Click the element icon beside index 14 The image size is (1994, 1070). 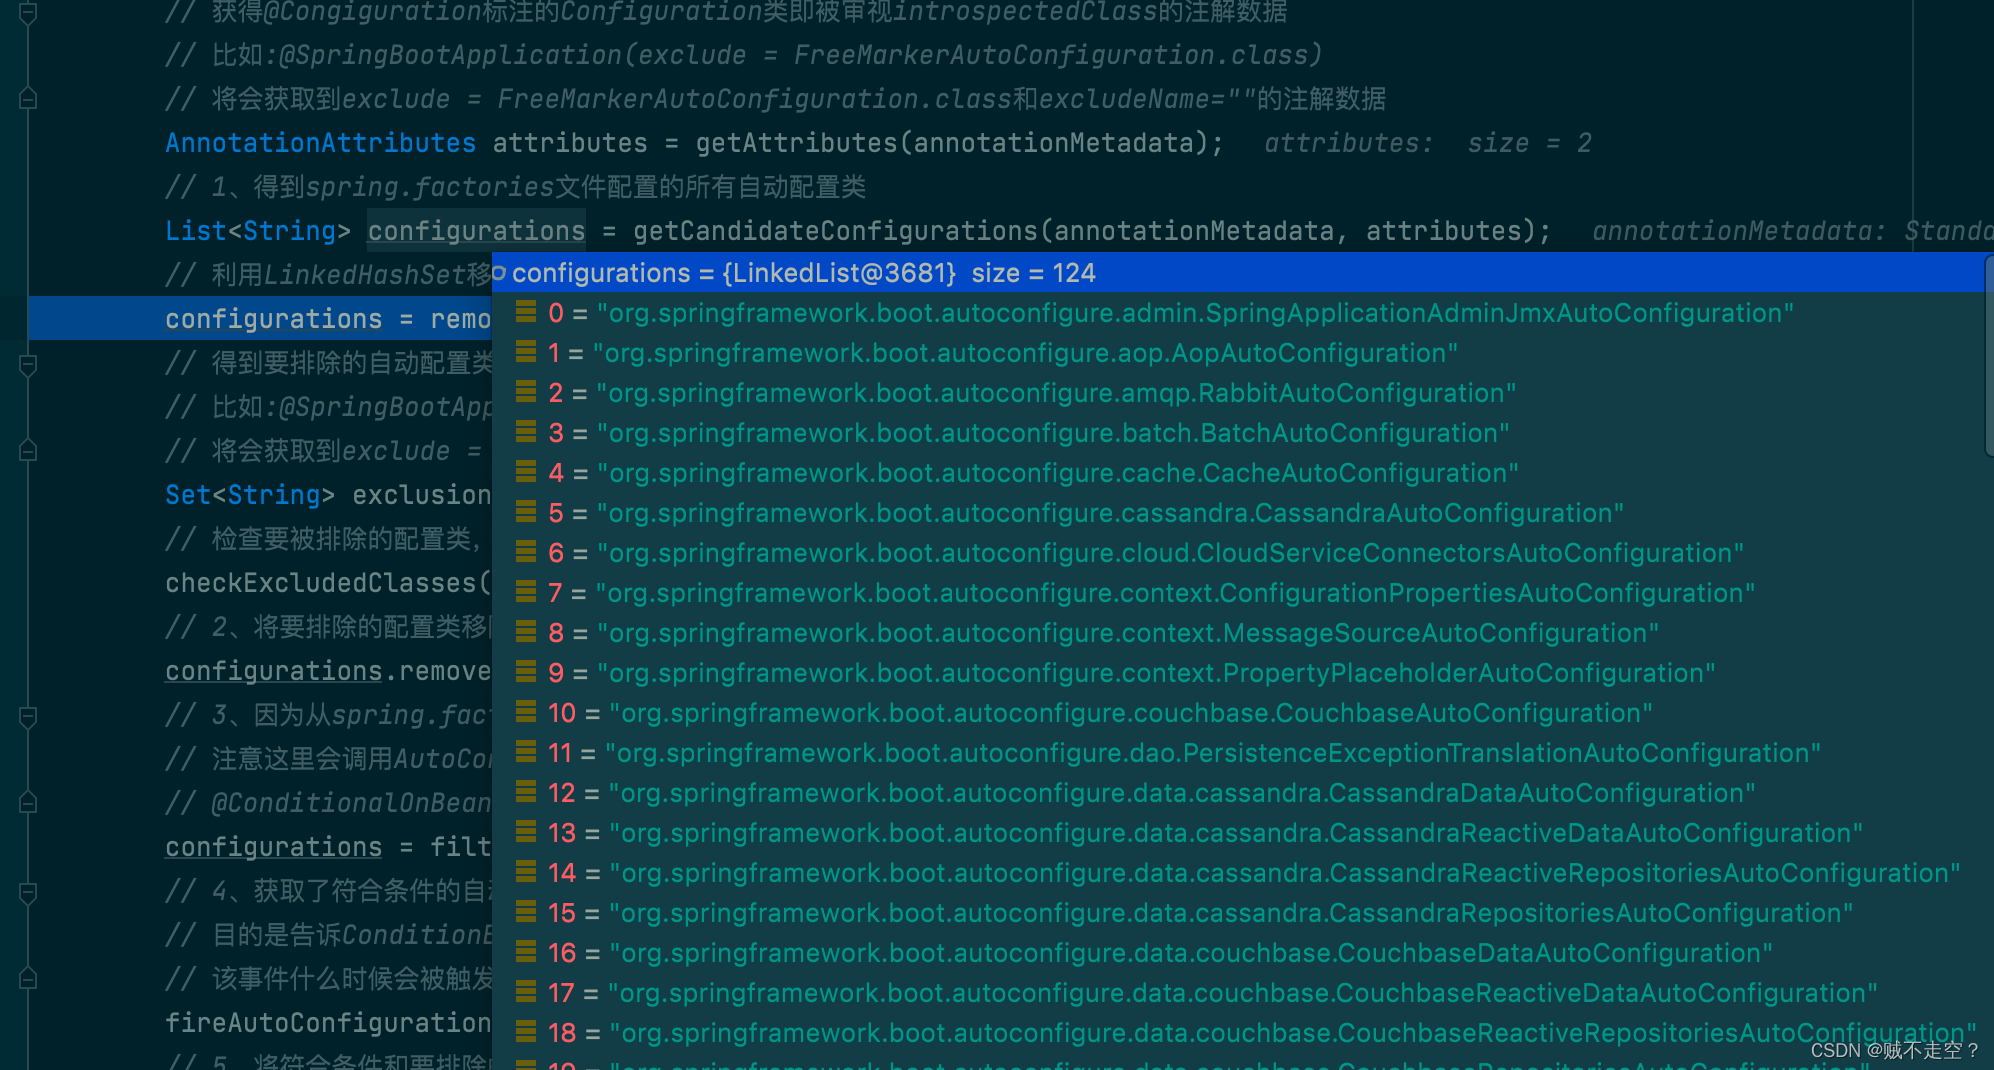pos(526,872)
